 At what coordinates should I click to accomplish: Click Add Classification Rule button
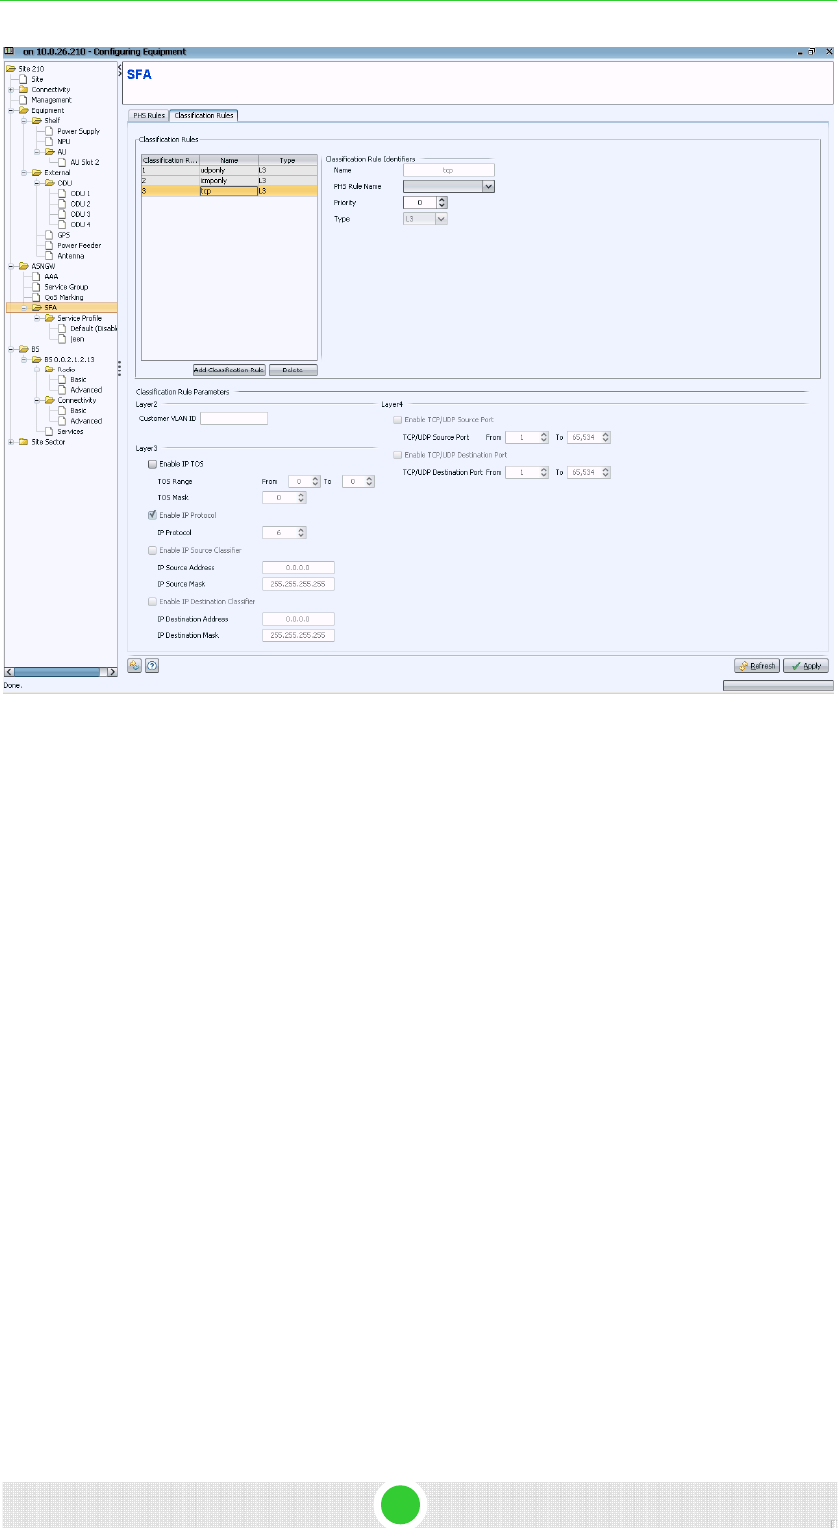point(229,370)
